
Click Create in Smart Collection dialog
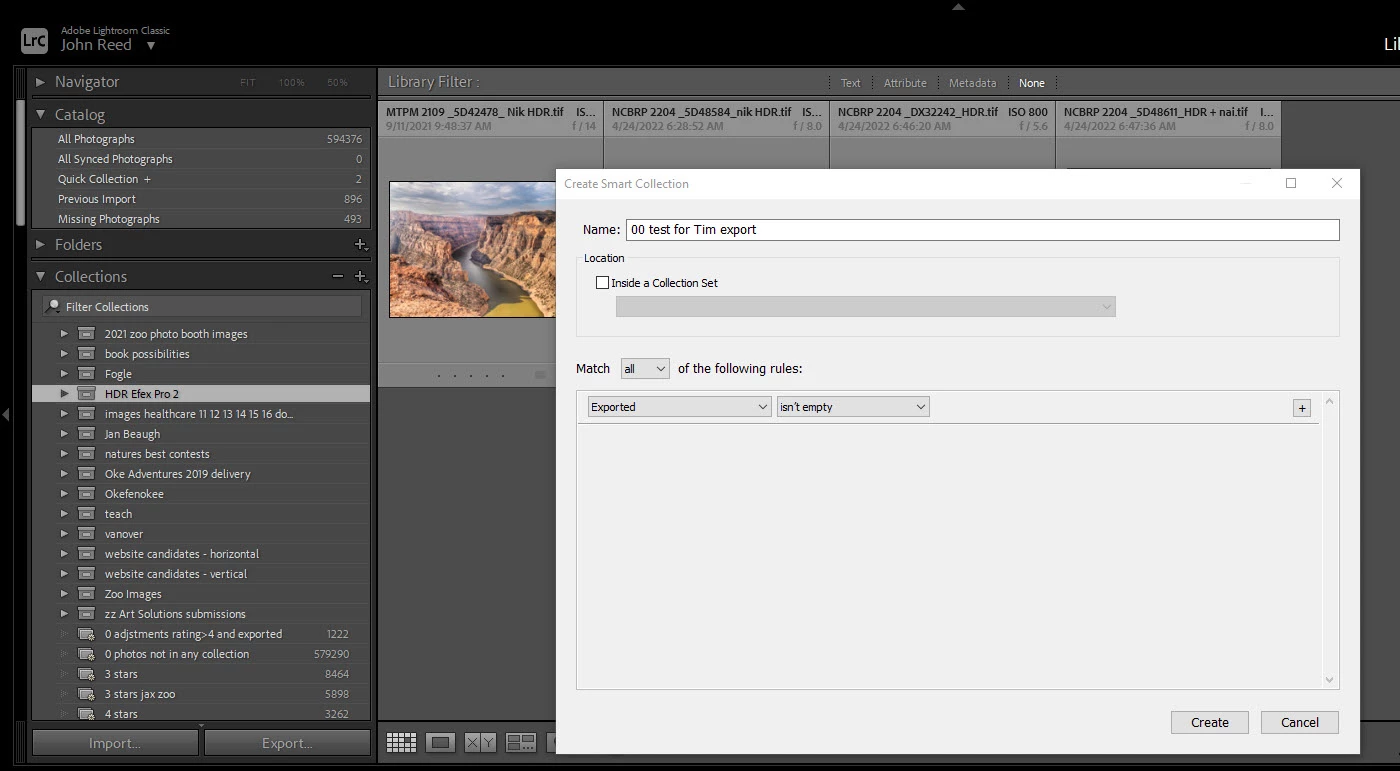[1210, 722]
